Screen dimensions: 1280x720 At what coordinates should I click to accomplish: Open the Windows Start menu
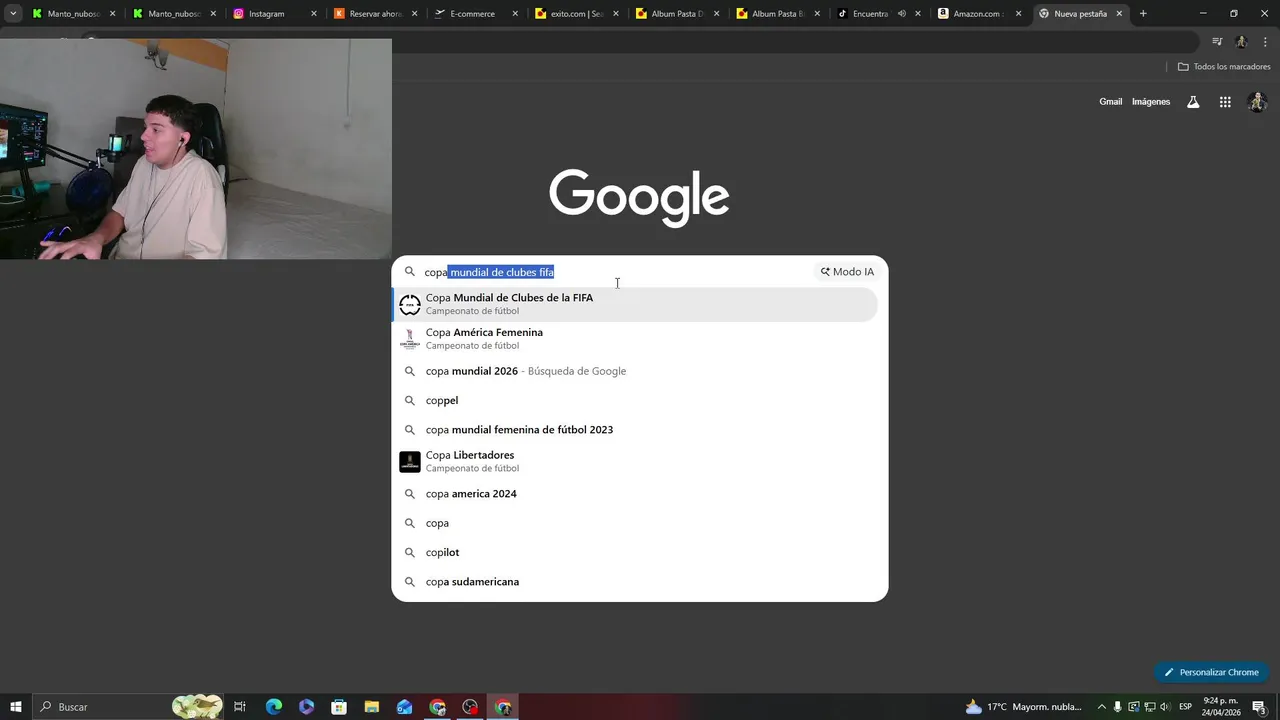click(15, 707)
